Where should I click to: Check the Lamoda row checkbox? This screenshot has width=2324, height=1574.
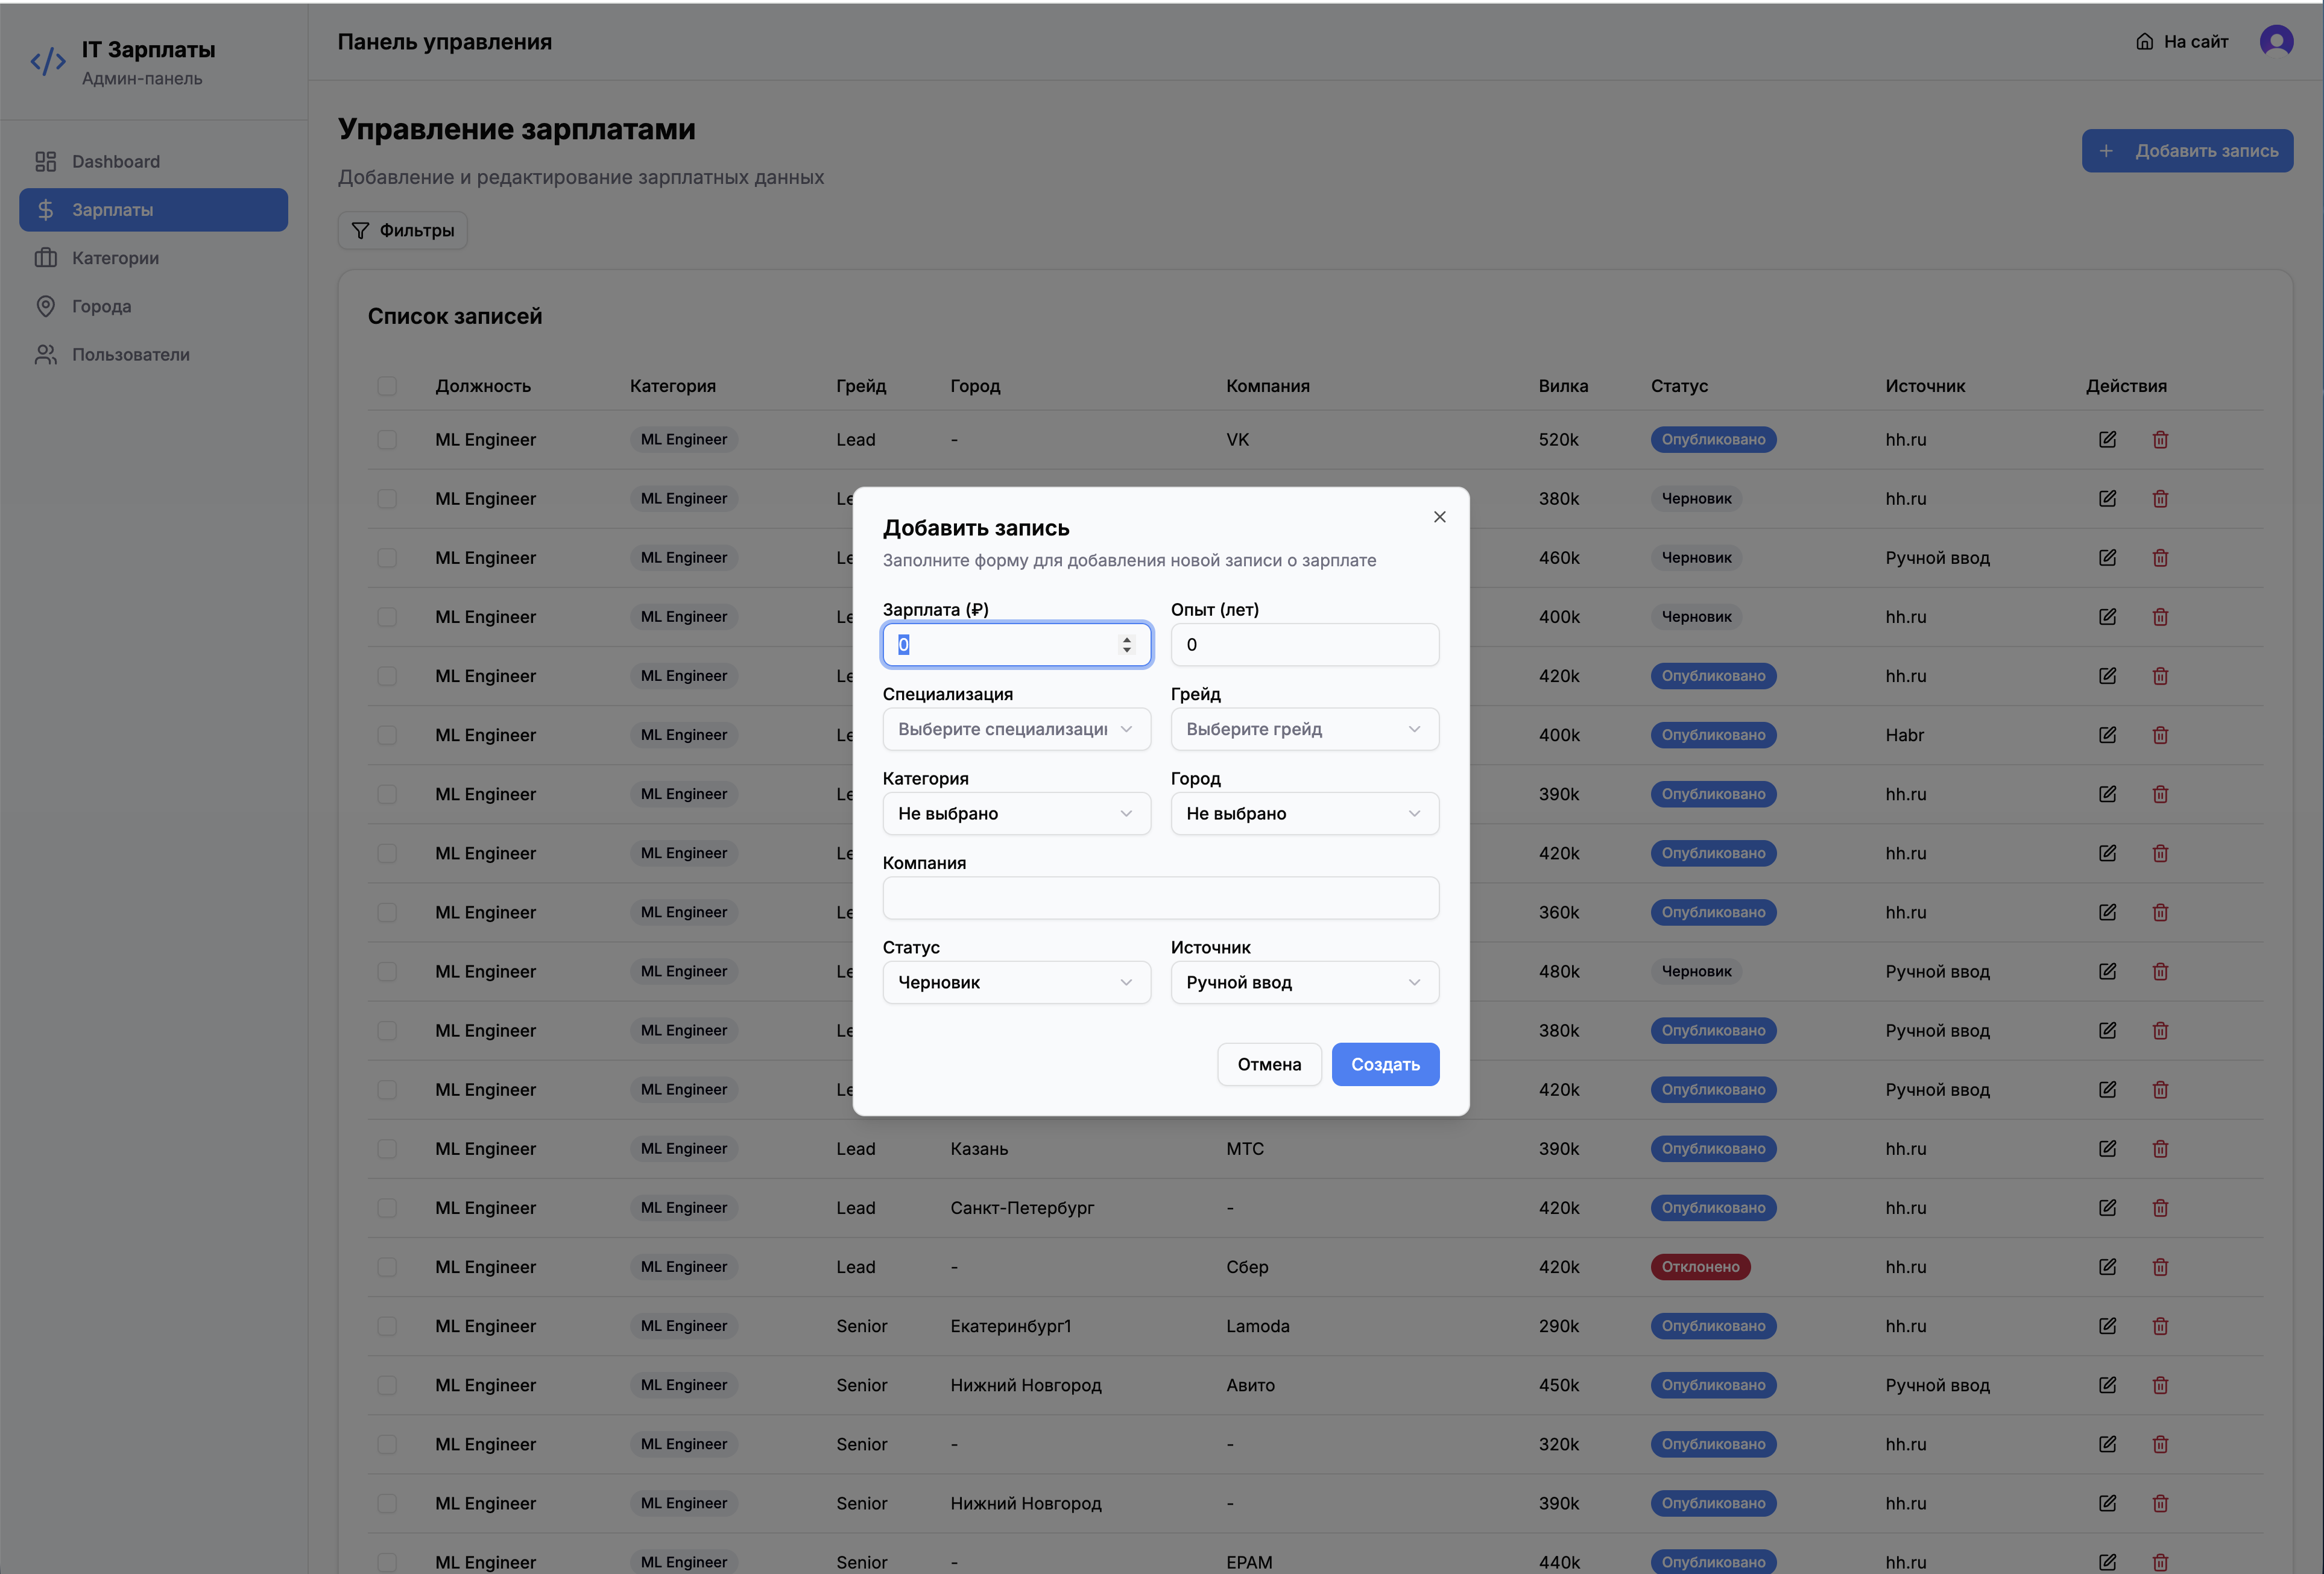click(x=387, y=1326)
